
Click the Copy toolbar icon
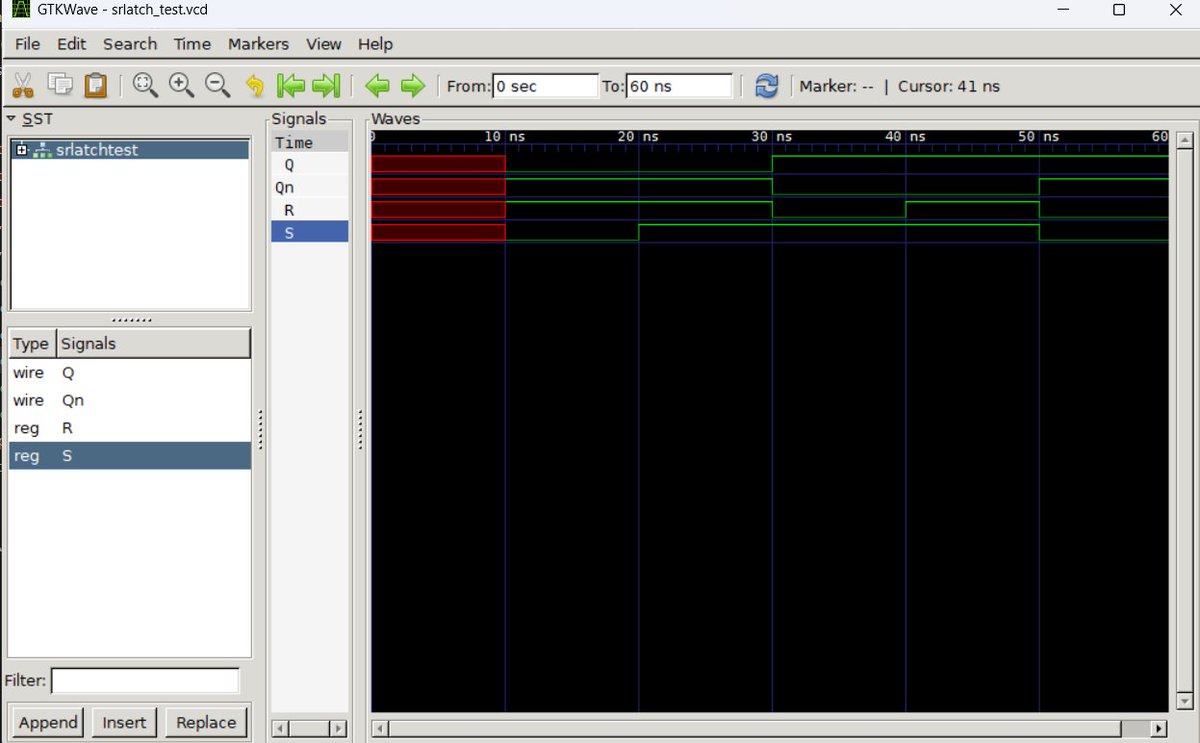[61, 86]
